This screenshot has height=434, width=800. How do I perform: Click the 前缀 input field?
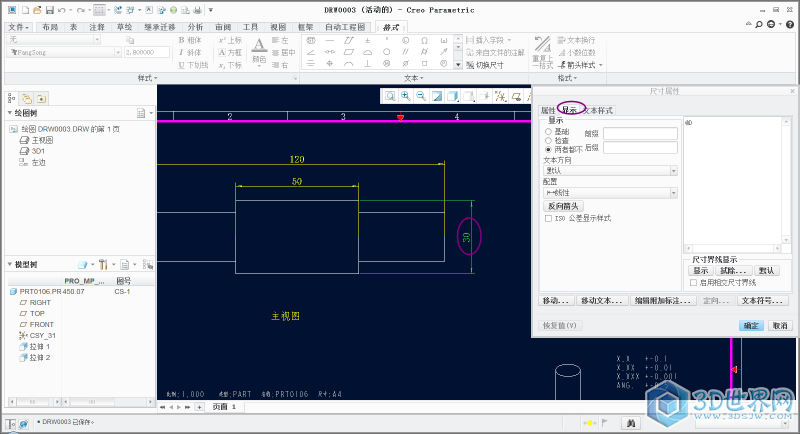point(640,133)
